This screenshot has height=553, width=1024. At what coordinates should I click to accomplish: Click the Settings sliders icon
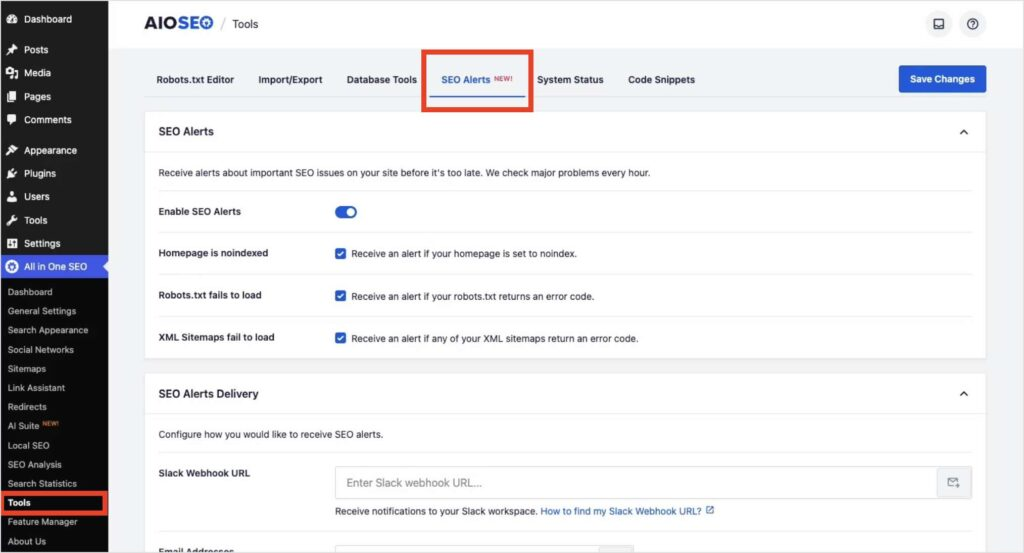pos(12,243)
